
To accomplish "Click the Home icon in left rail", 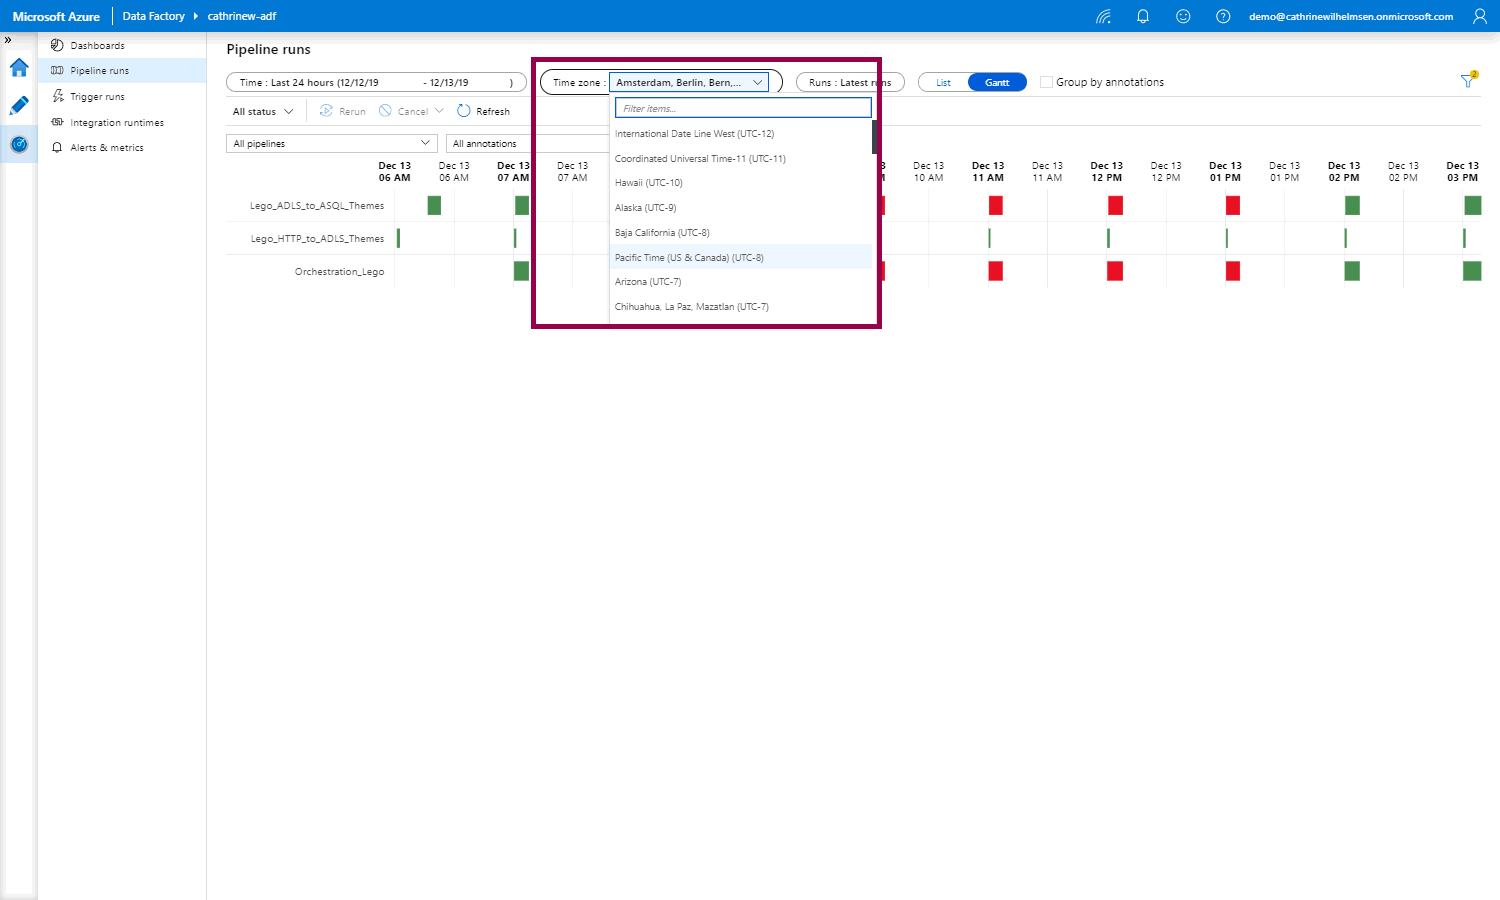I will click(x=19, y=68).
